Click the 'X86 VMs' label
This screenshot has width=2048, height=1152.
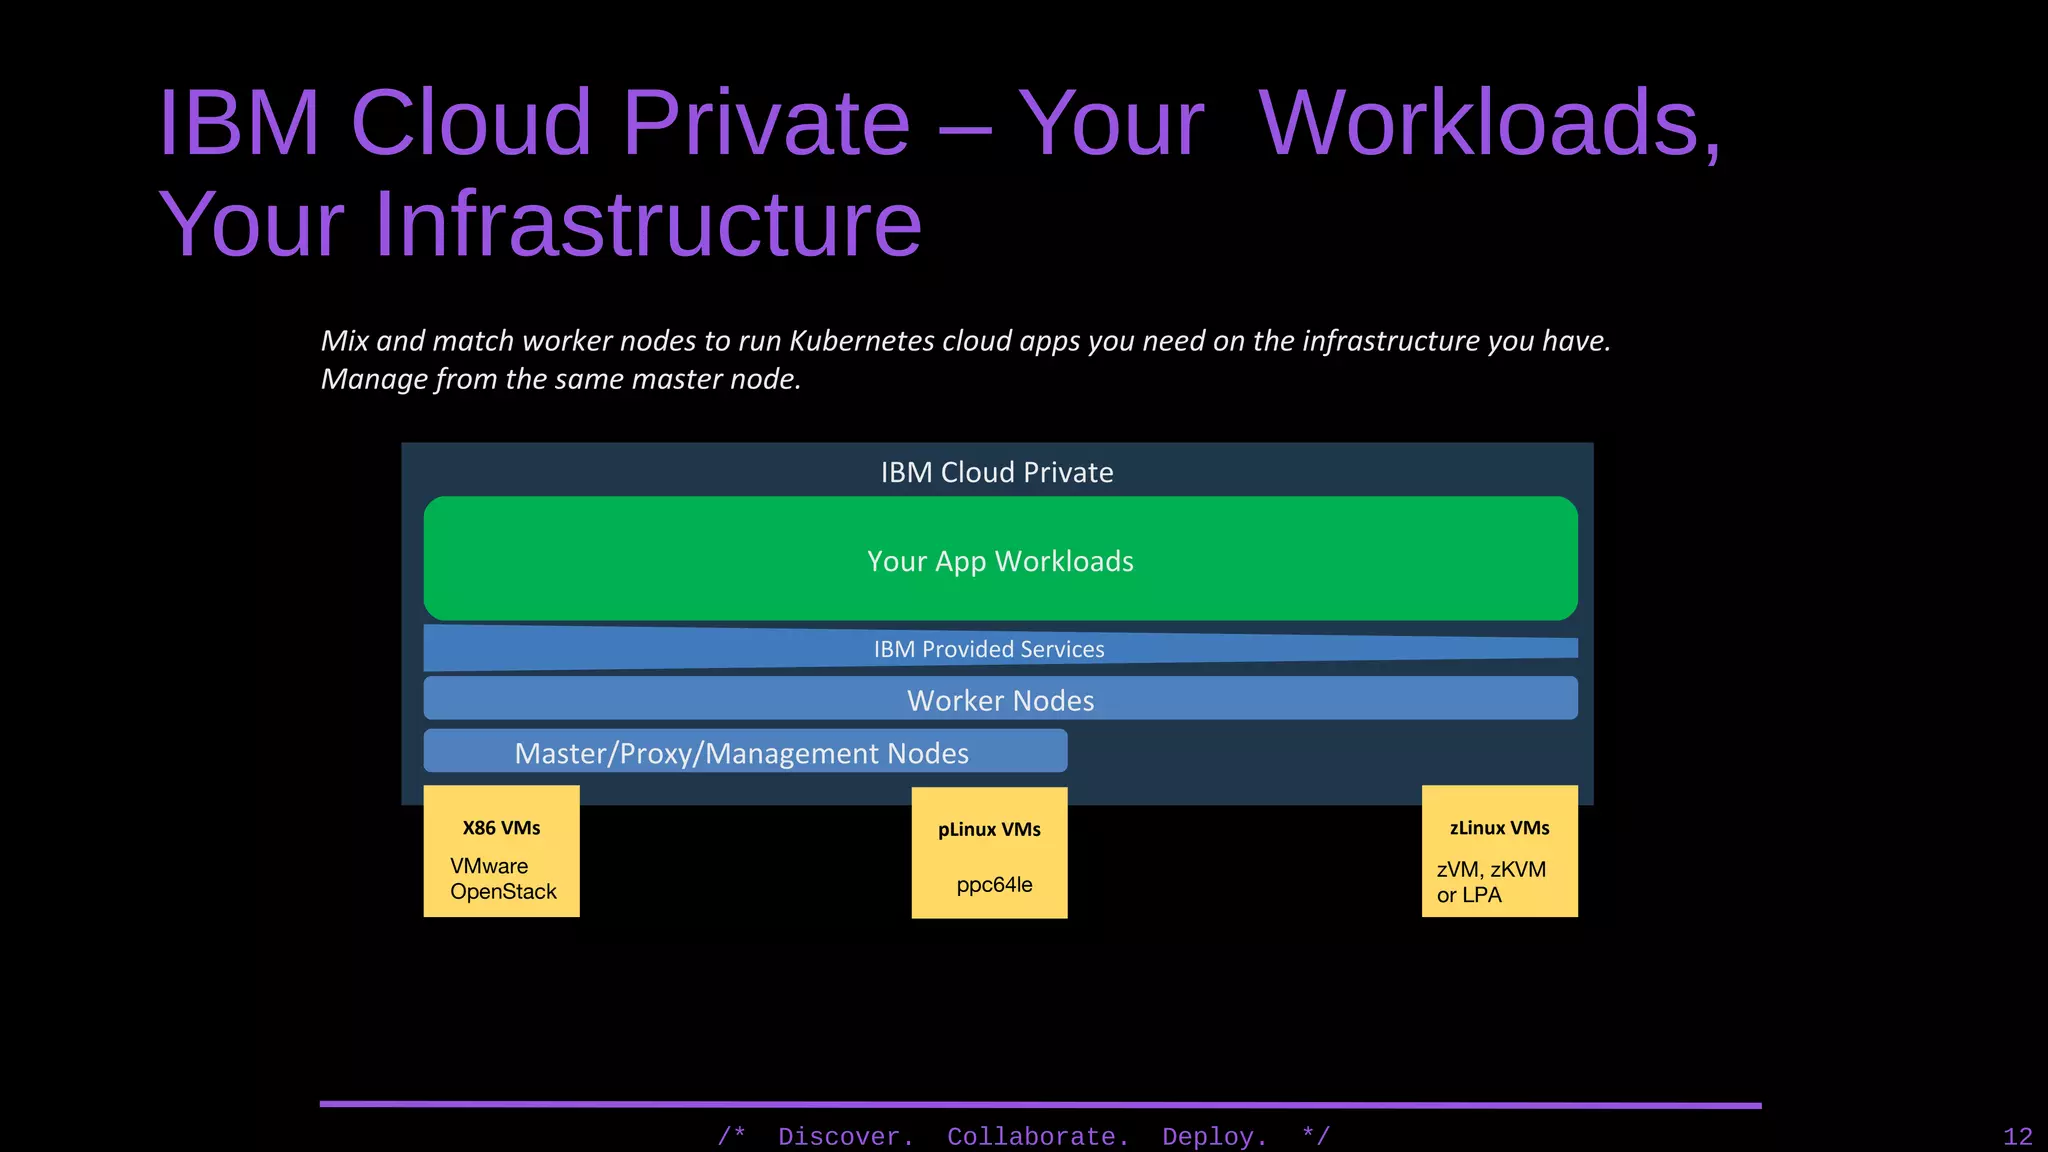[501, 828]
